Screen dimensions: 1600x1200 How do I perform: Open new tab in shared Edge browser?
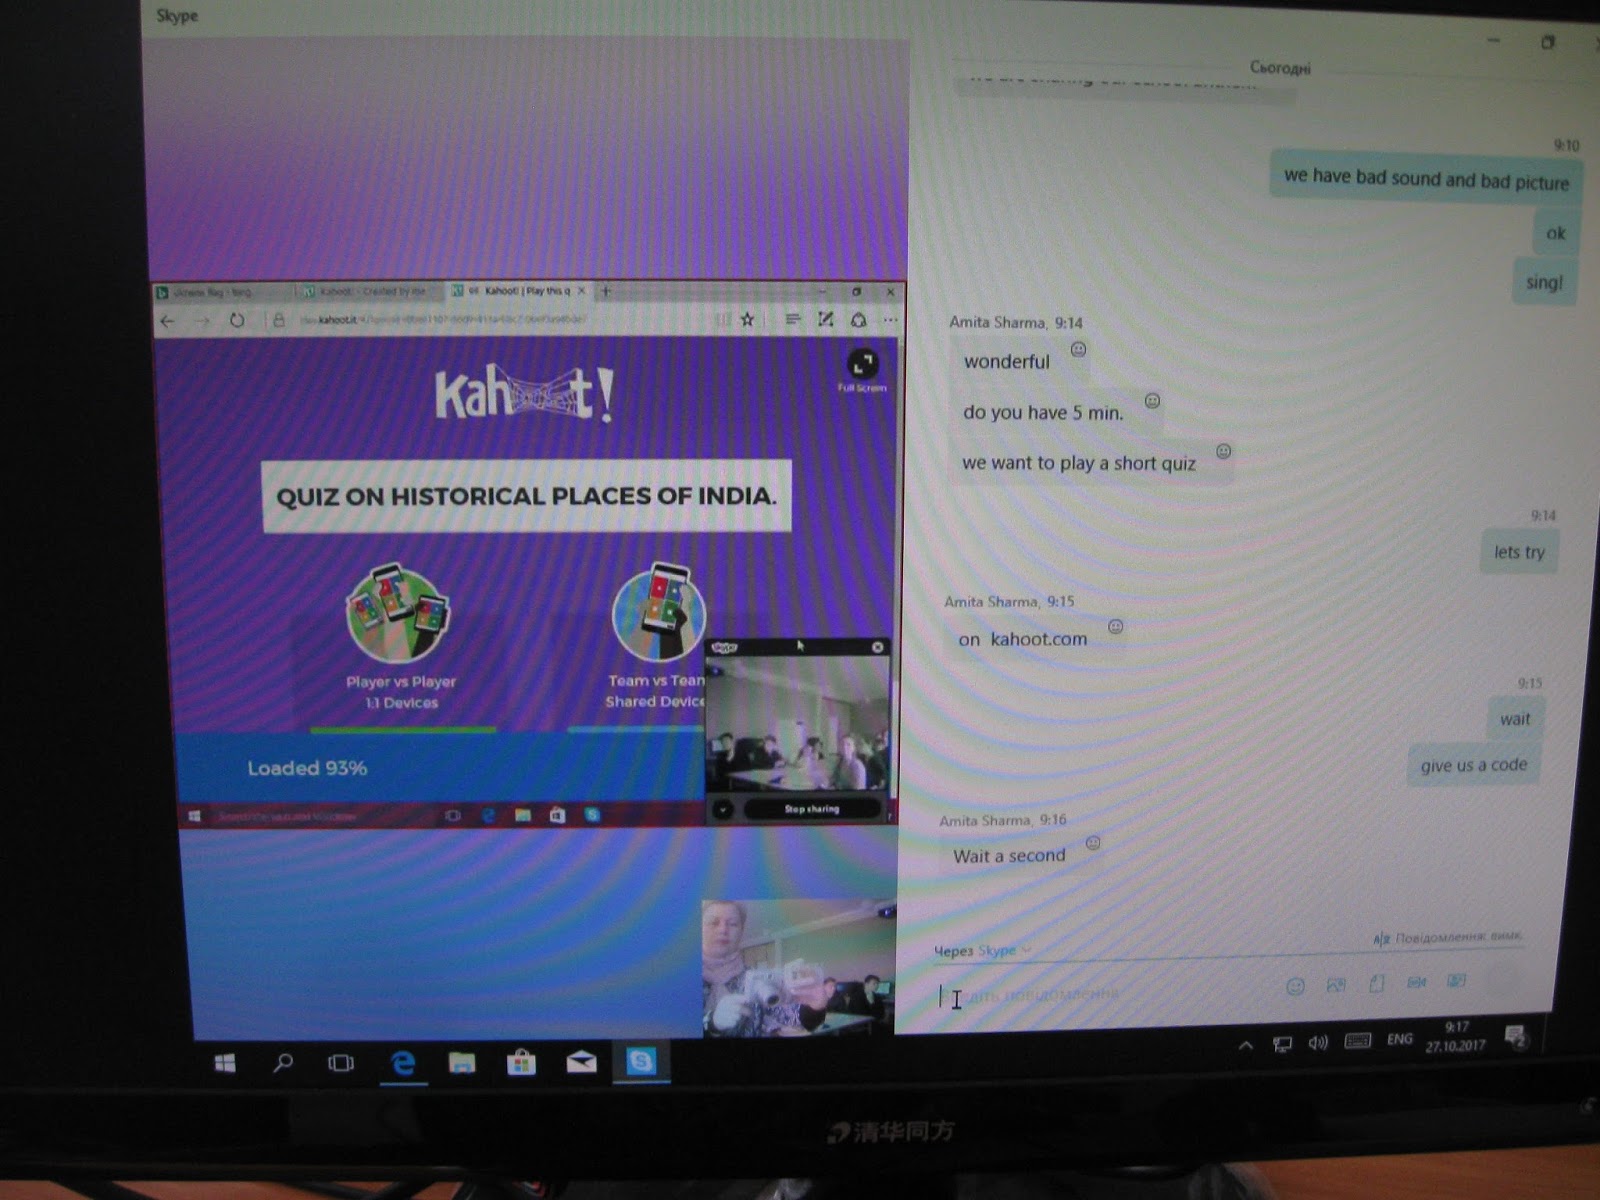pyautogui.click(x=605, y=291)
